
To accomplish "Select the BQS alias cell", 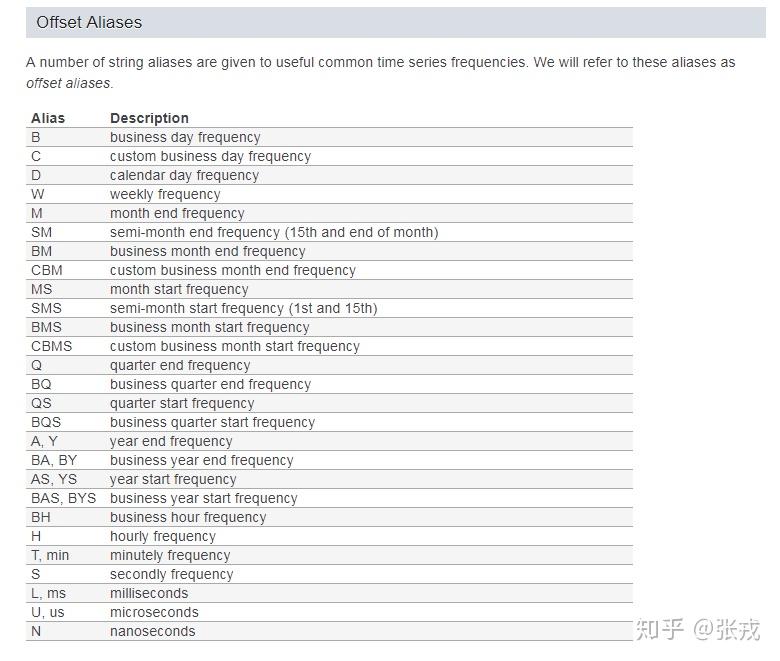I will pos(46,422).
